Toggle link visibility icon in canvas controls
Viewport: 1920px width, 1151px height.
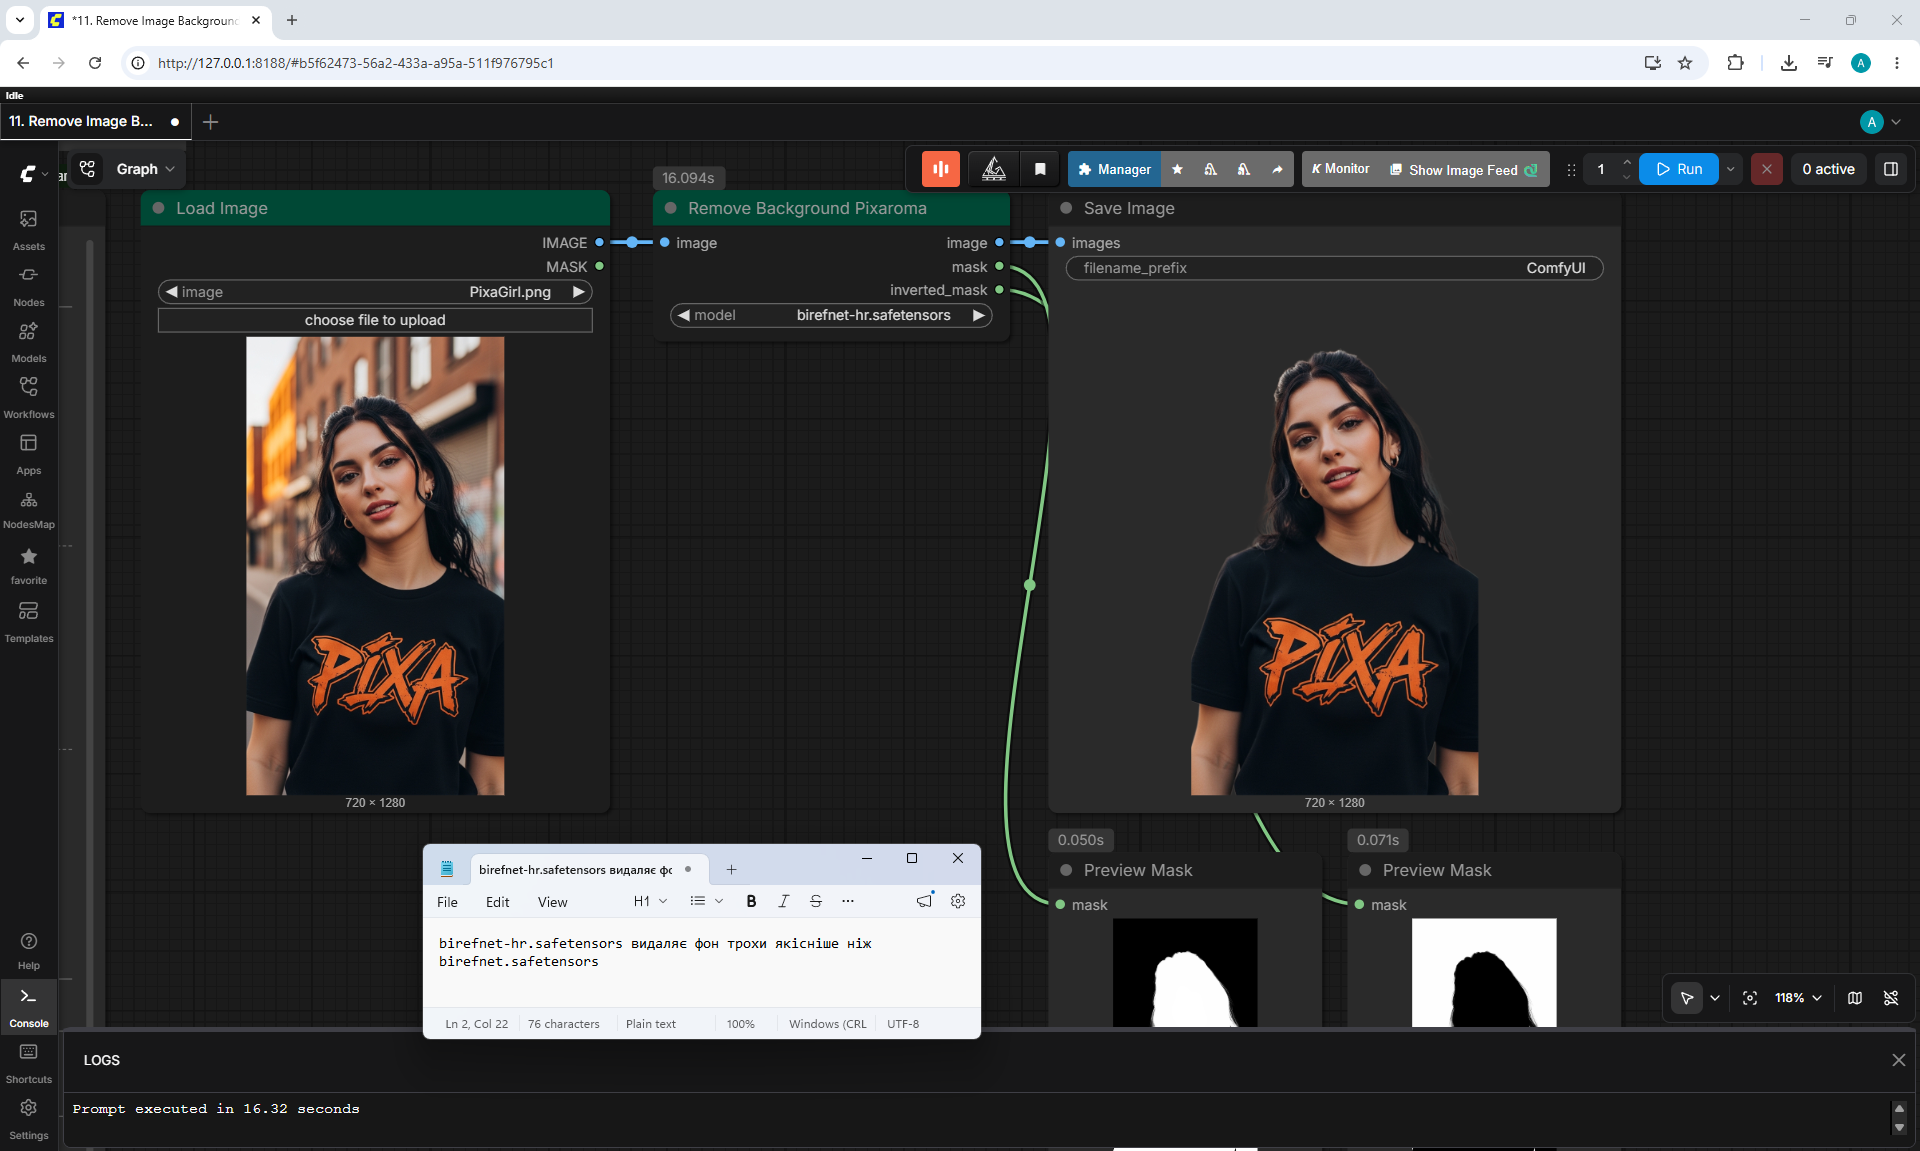(1891, 998)
